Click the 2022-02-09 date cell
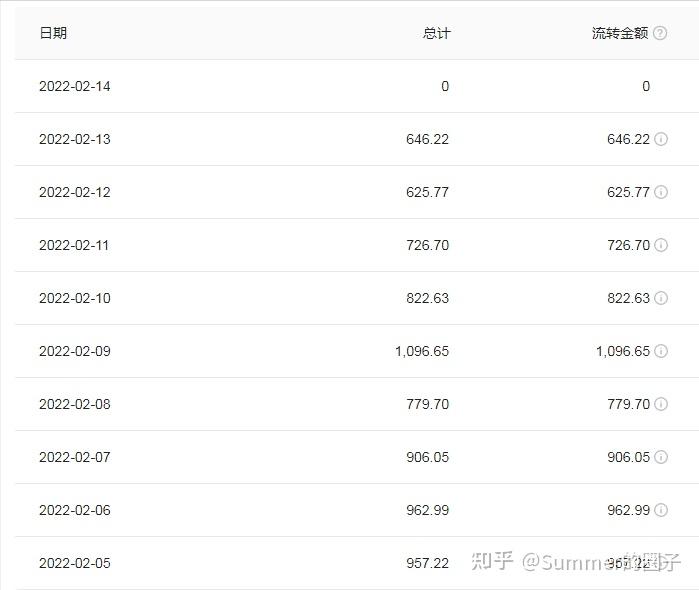 pyautogui.click(x=75, y=351)
